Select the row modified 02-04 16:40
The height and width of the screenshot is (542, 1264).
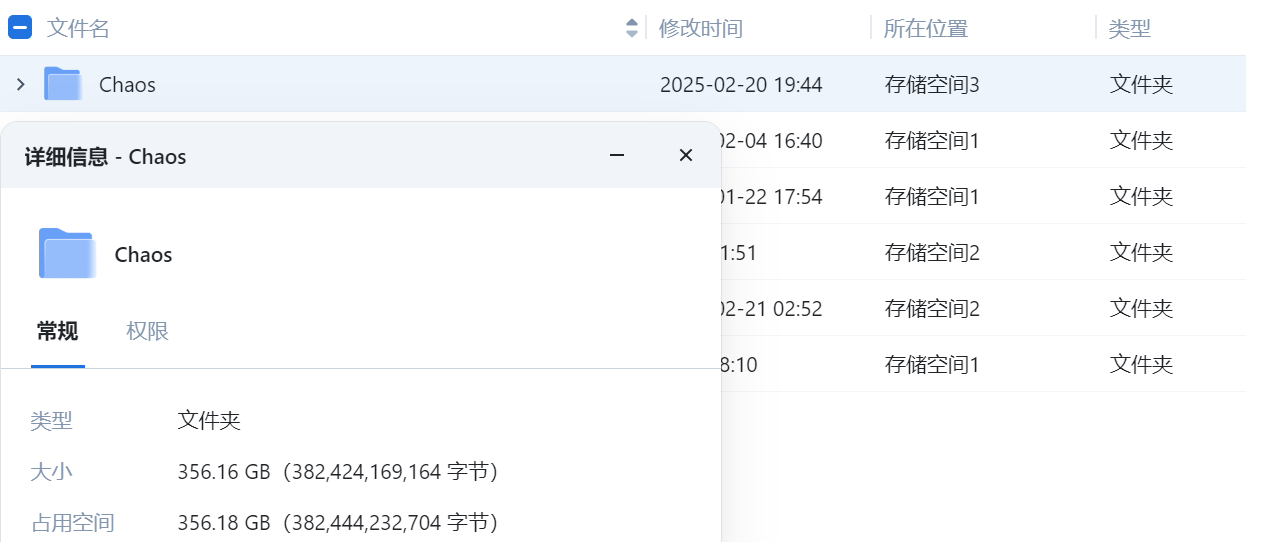[770, 140]
